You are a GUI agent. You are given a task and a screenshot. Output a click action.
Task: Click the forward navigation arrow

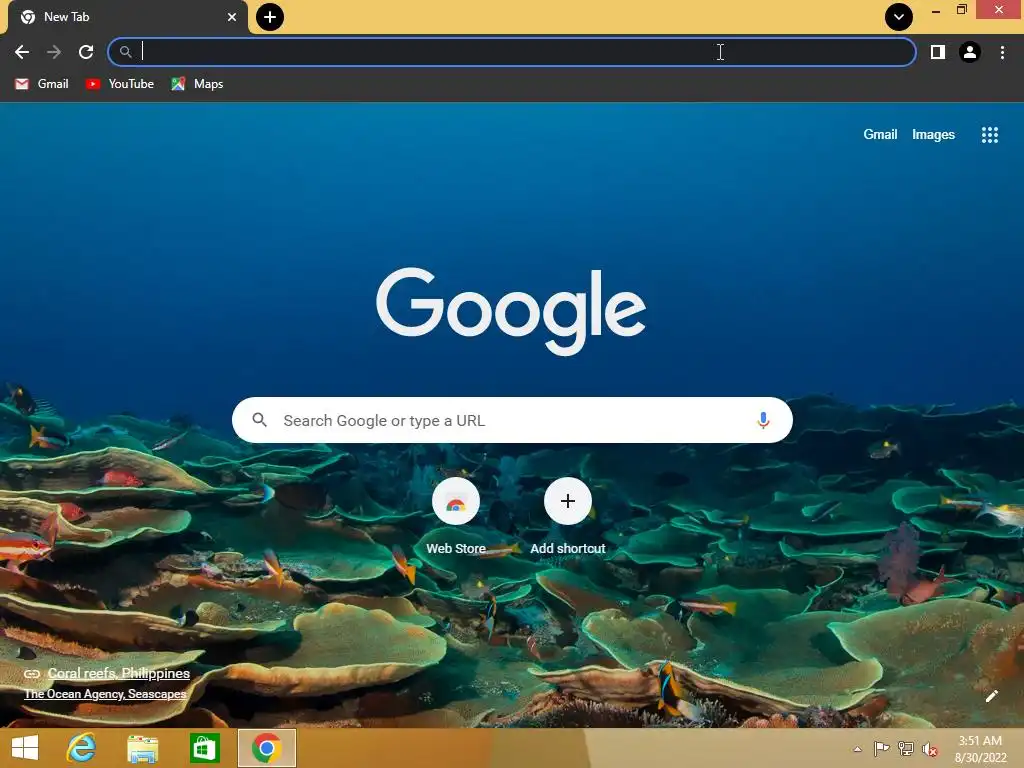[x=54, y=52]
